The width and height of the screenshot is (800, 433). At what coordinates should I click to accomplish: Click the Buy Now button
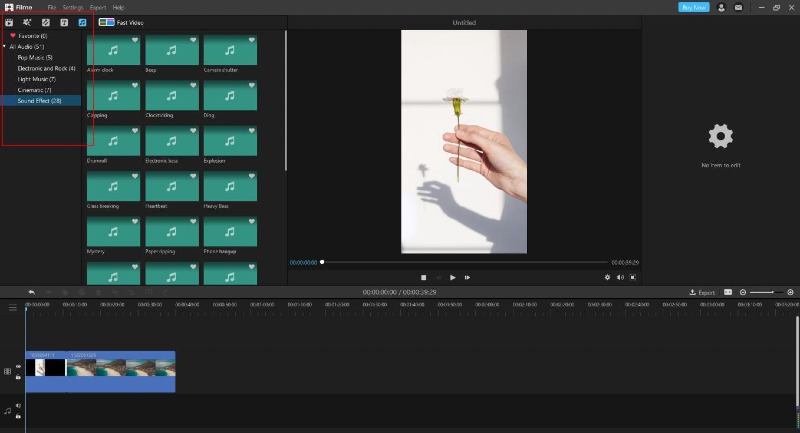click(693, 8)
